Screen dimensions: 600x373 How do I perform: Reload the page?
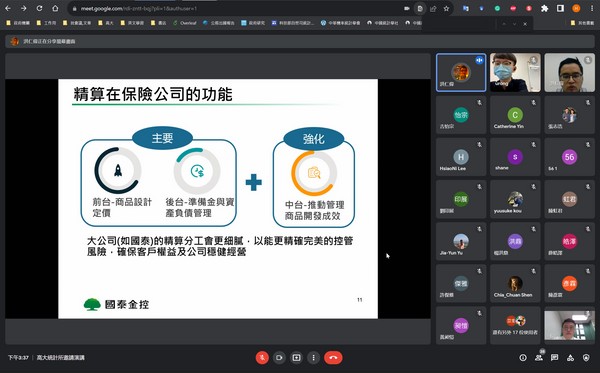(39, 8)
